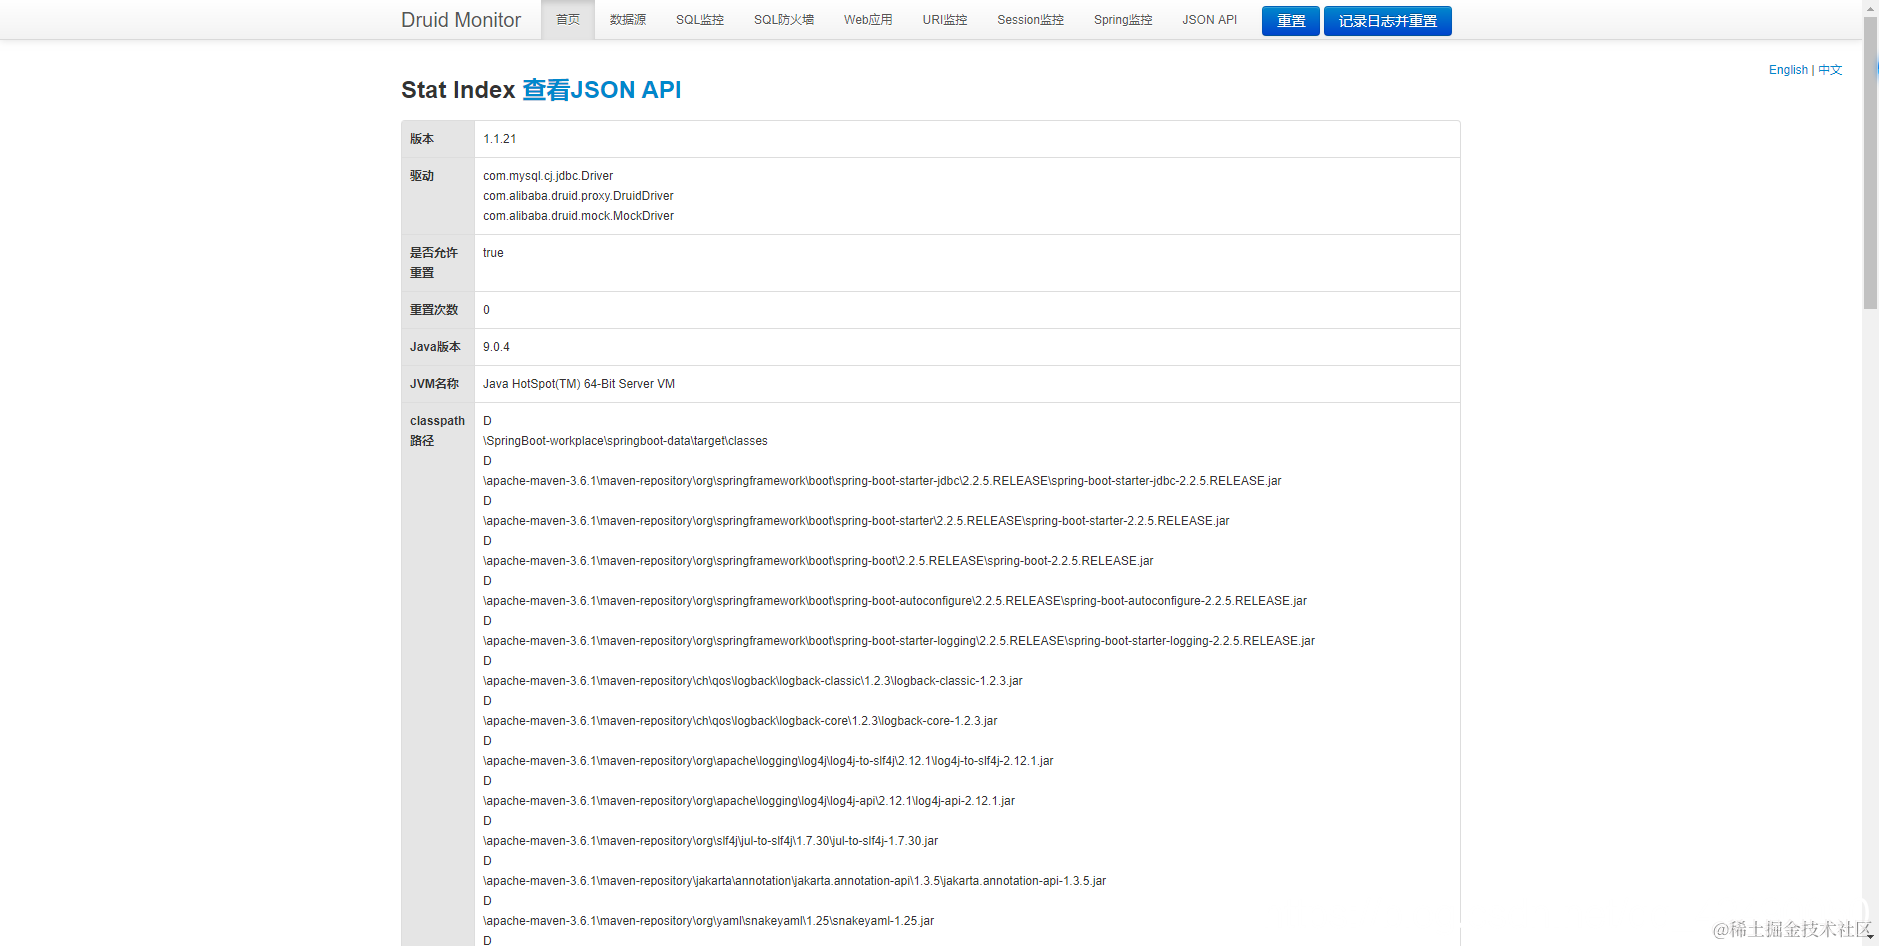Click the 是否允许重置 value true
This screenshot has height=946, width=1879.
tap(493, 253)
